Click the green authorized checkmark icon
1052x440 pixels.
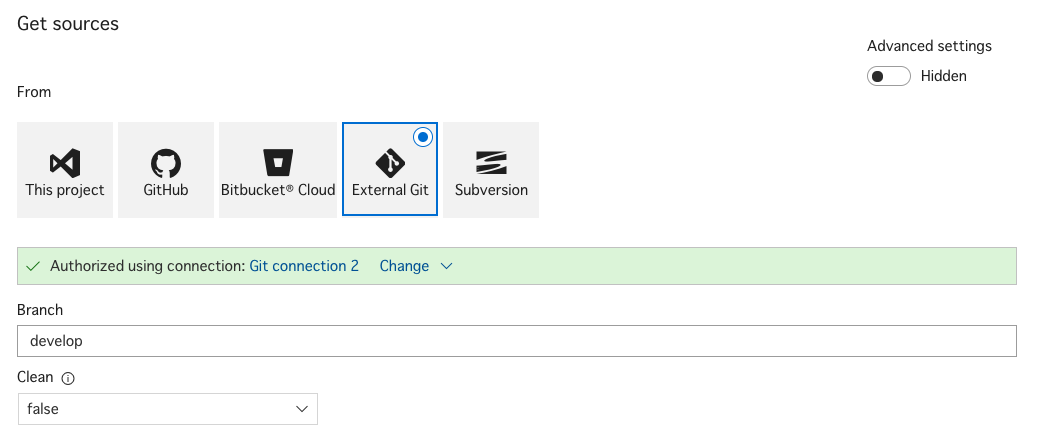tap(33, 266)
